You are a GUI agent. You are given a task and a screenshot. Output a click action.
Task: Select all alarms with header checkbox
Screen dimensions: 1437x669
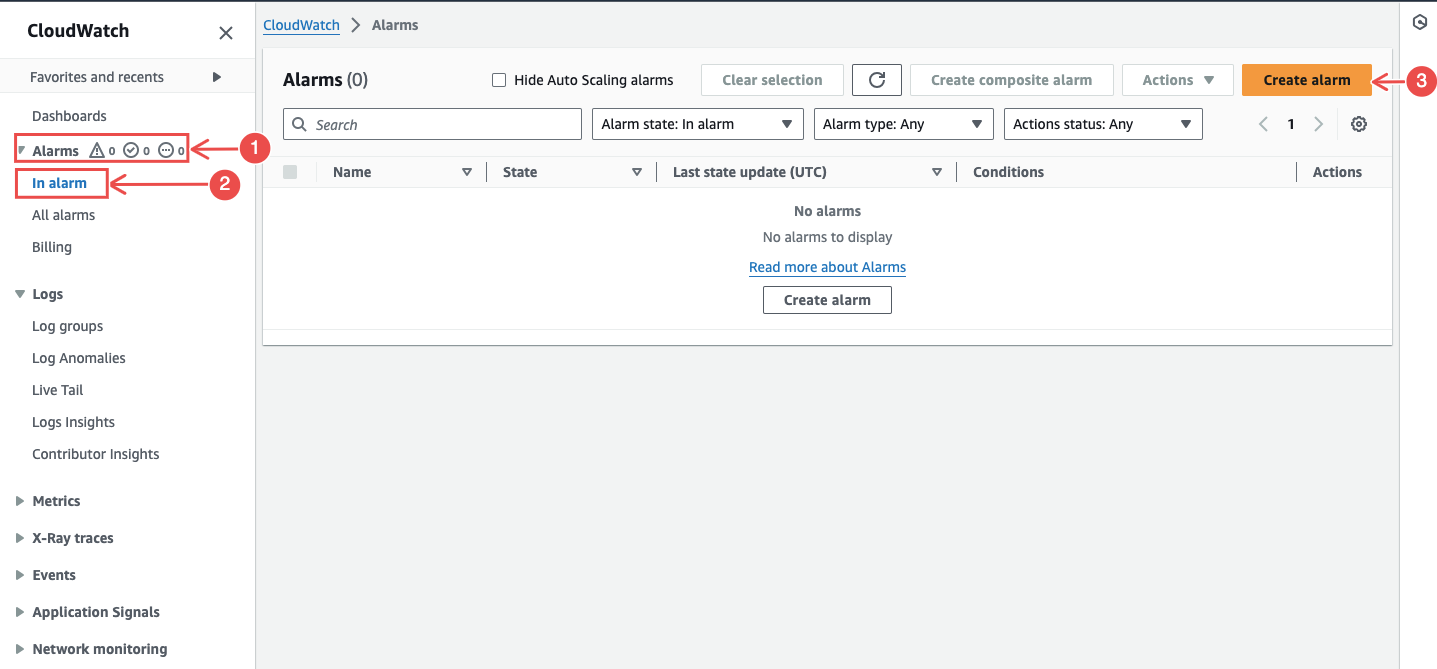click(x=290, y=171)
